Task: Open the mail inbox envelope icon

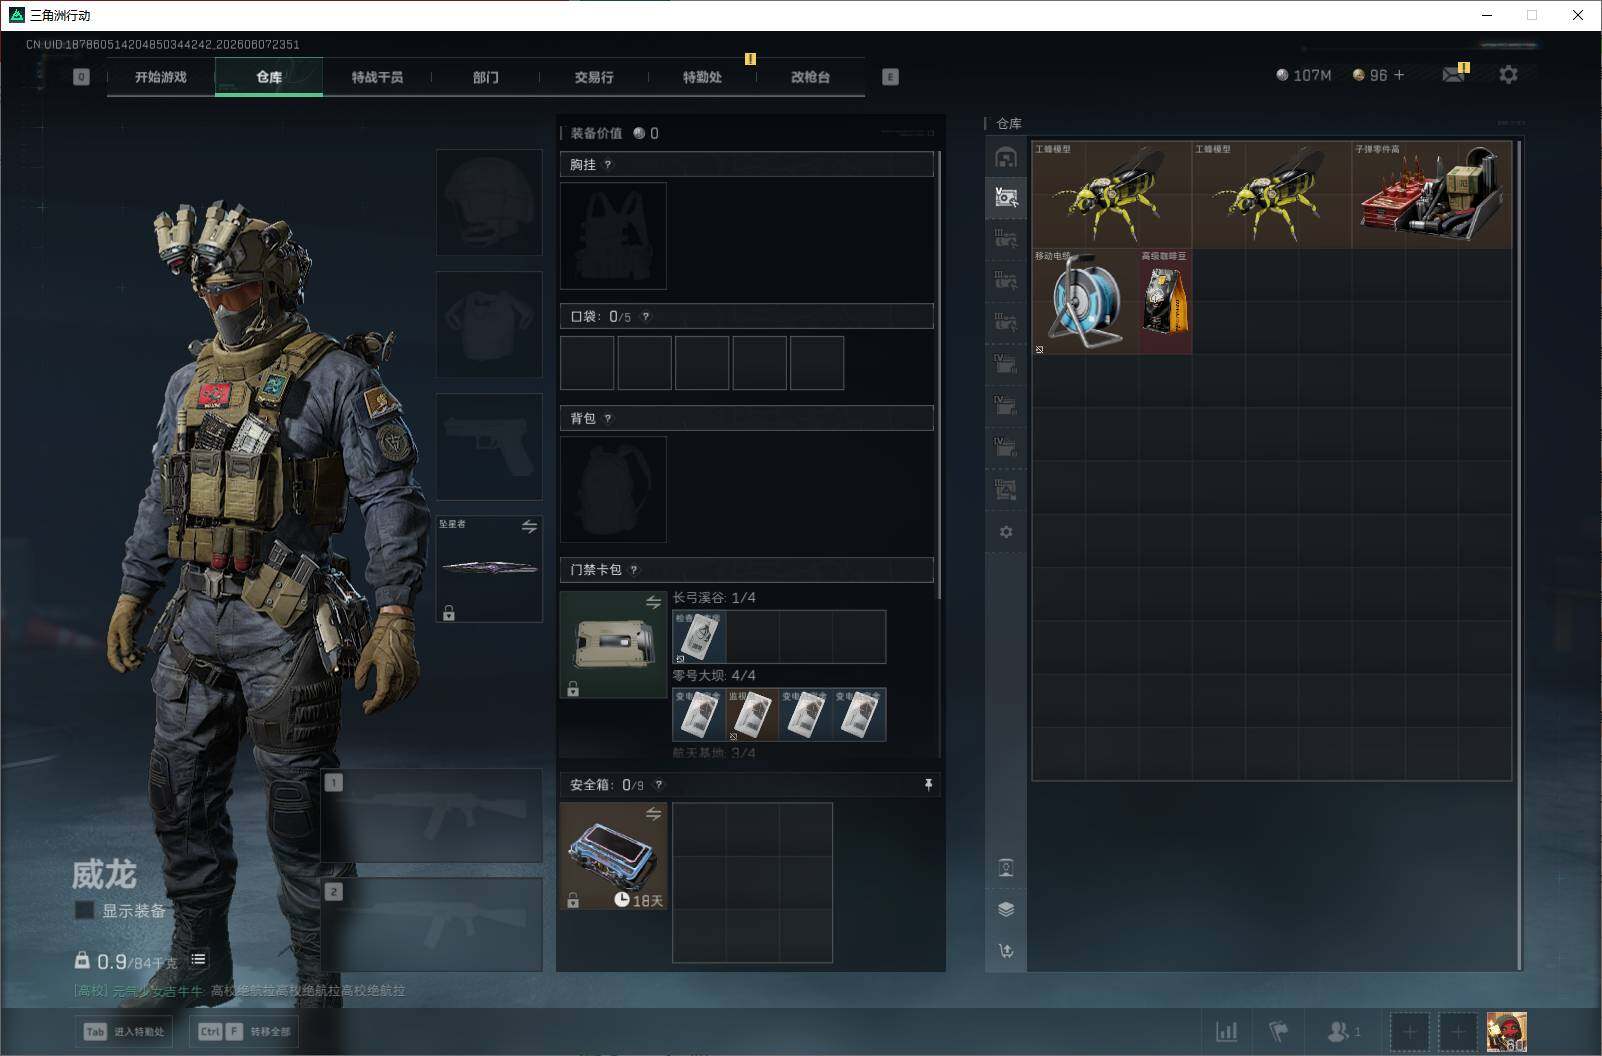Action: coord(1454,74)
